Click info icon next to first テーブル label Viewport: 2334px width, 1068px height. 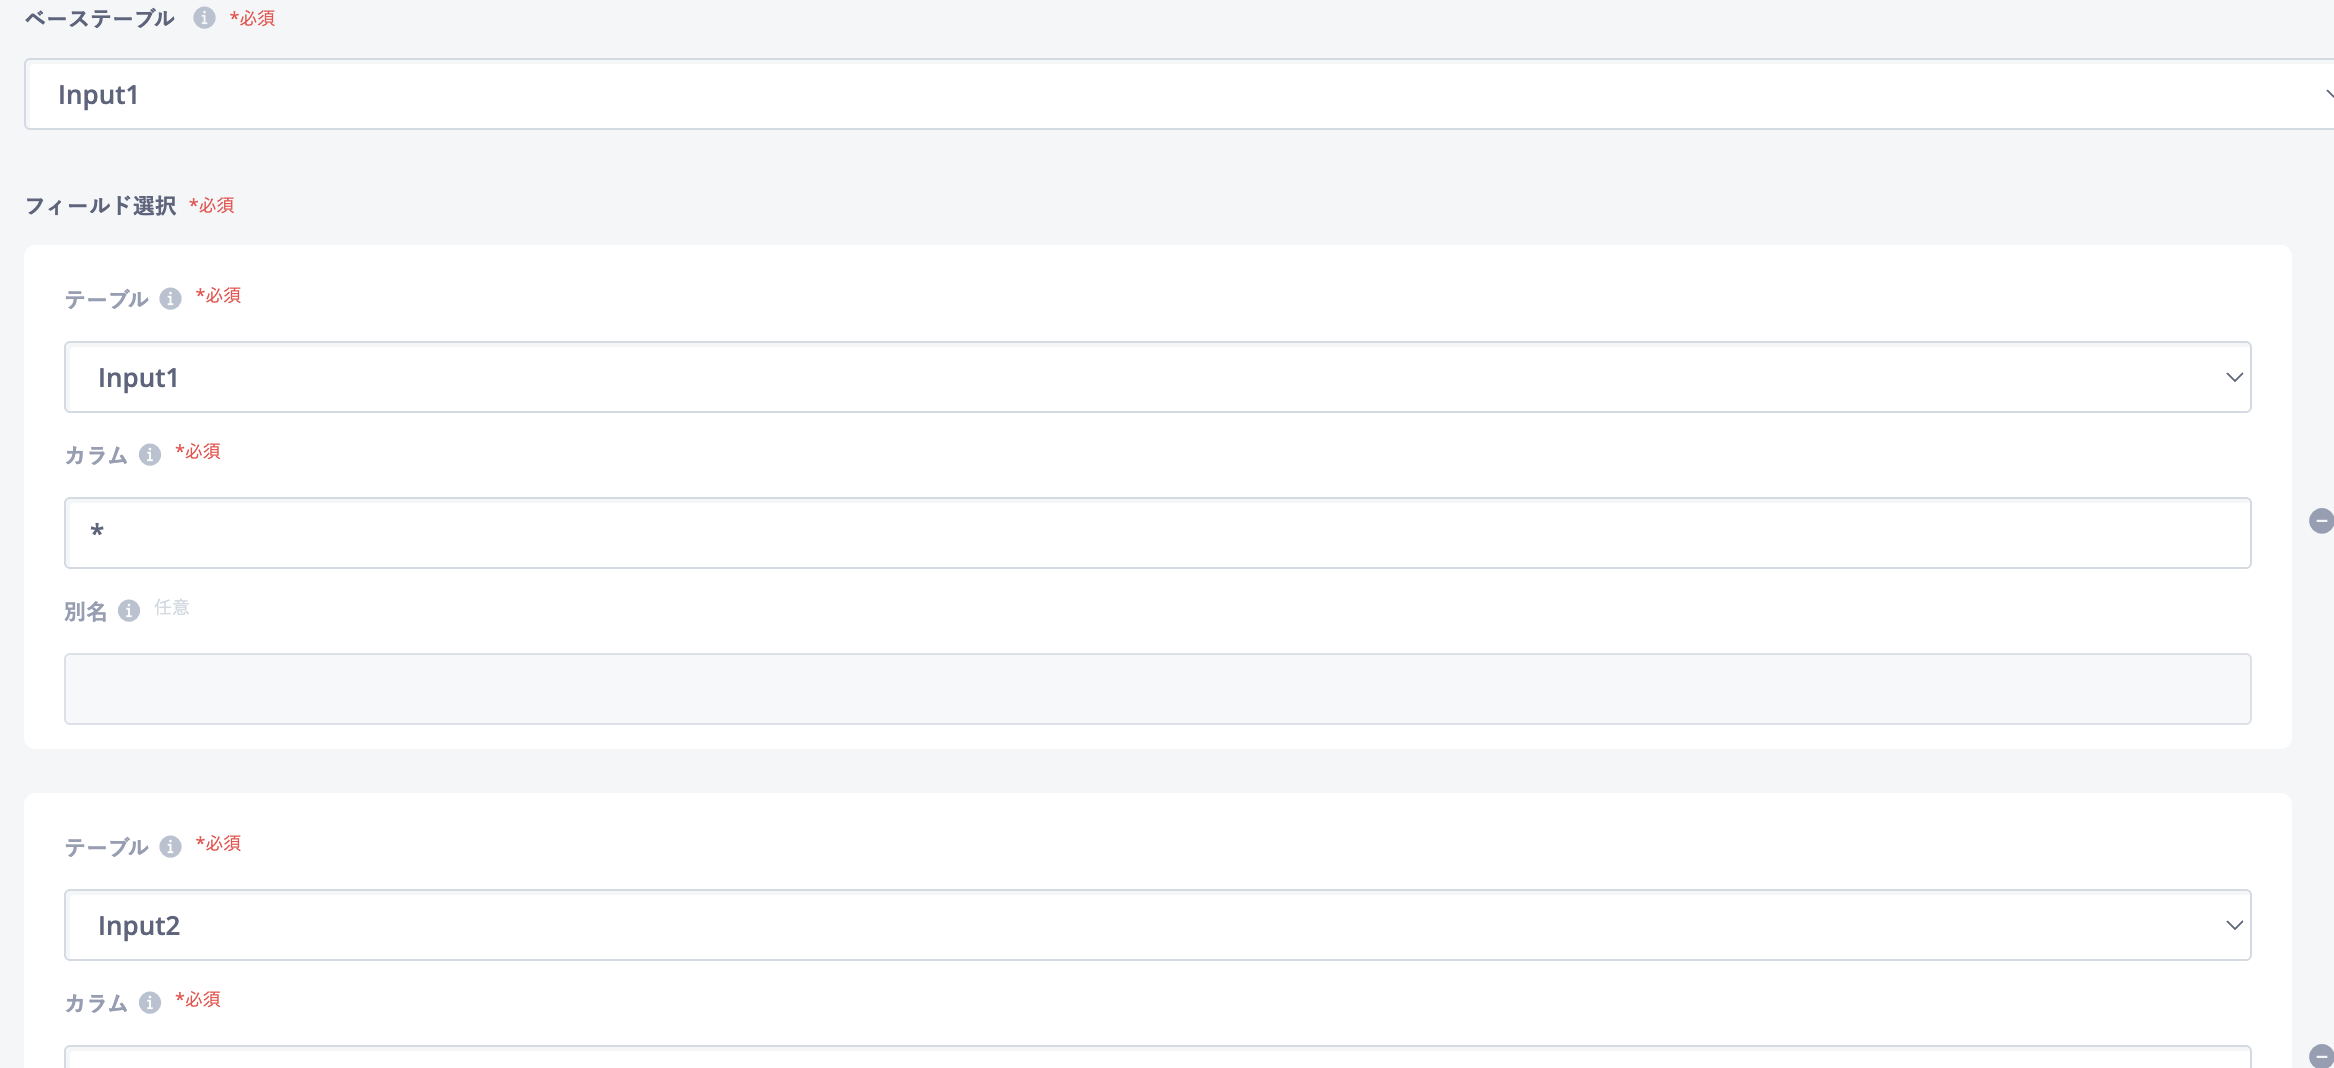coord(171,299)
